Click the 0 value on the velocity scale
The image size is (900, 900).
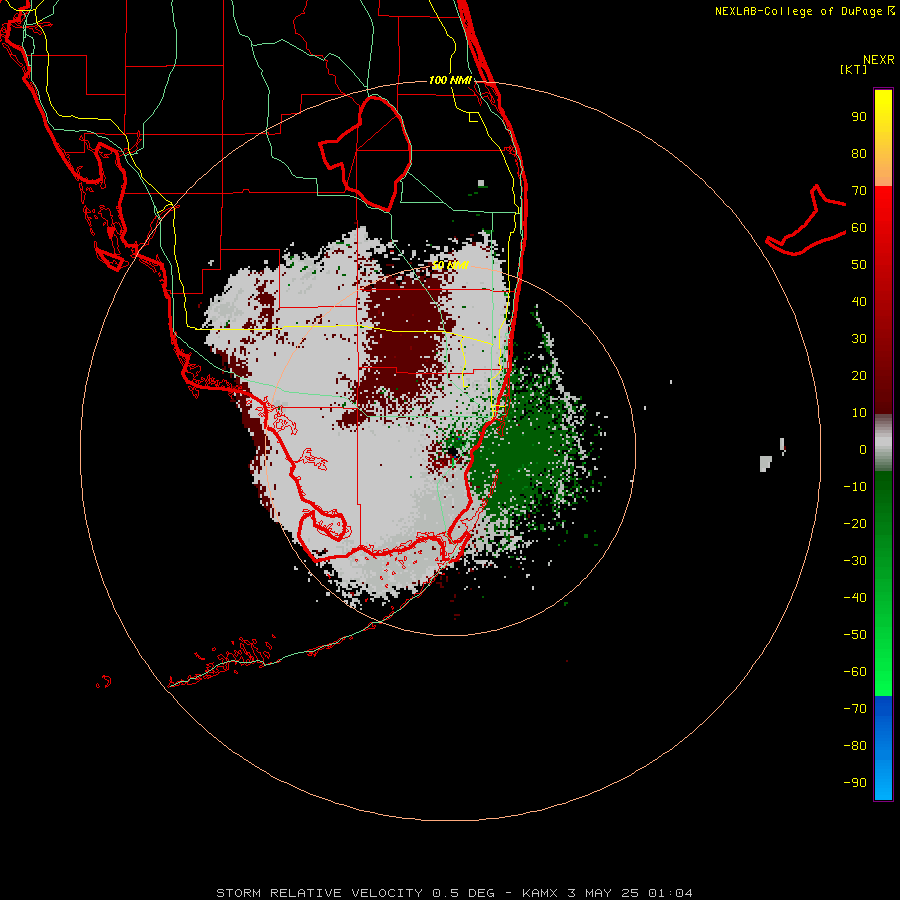pyautogui.click(x=863, y=449)
